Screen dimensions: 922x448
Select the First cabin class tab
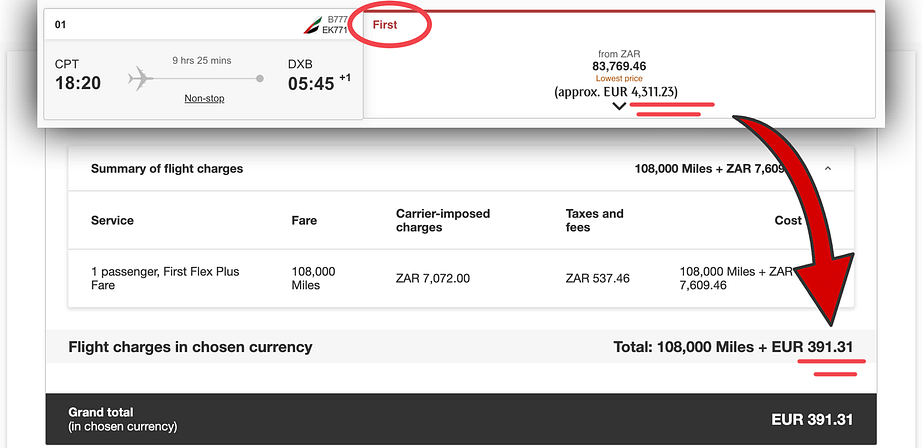385,24
